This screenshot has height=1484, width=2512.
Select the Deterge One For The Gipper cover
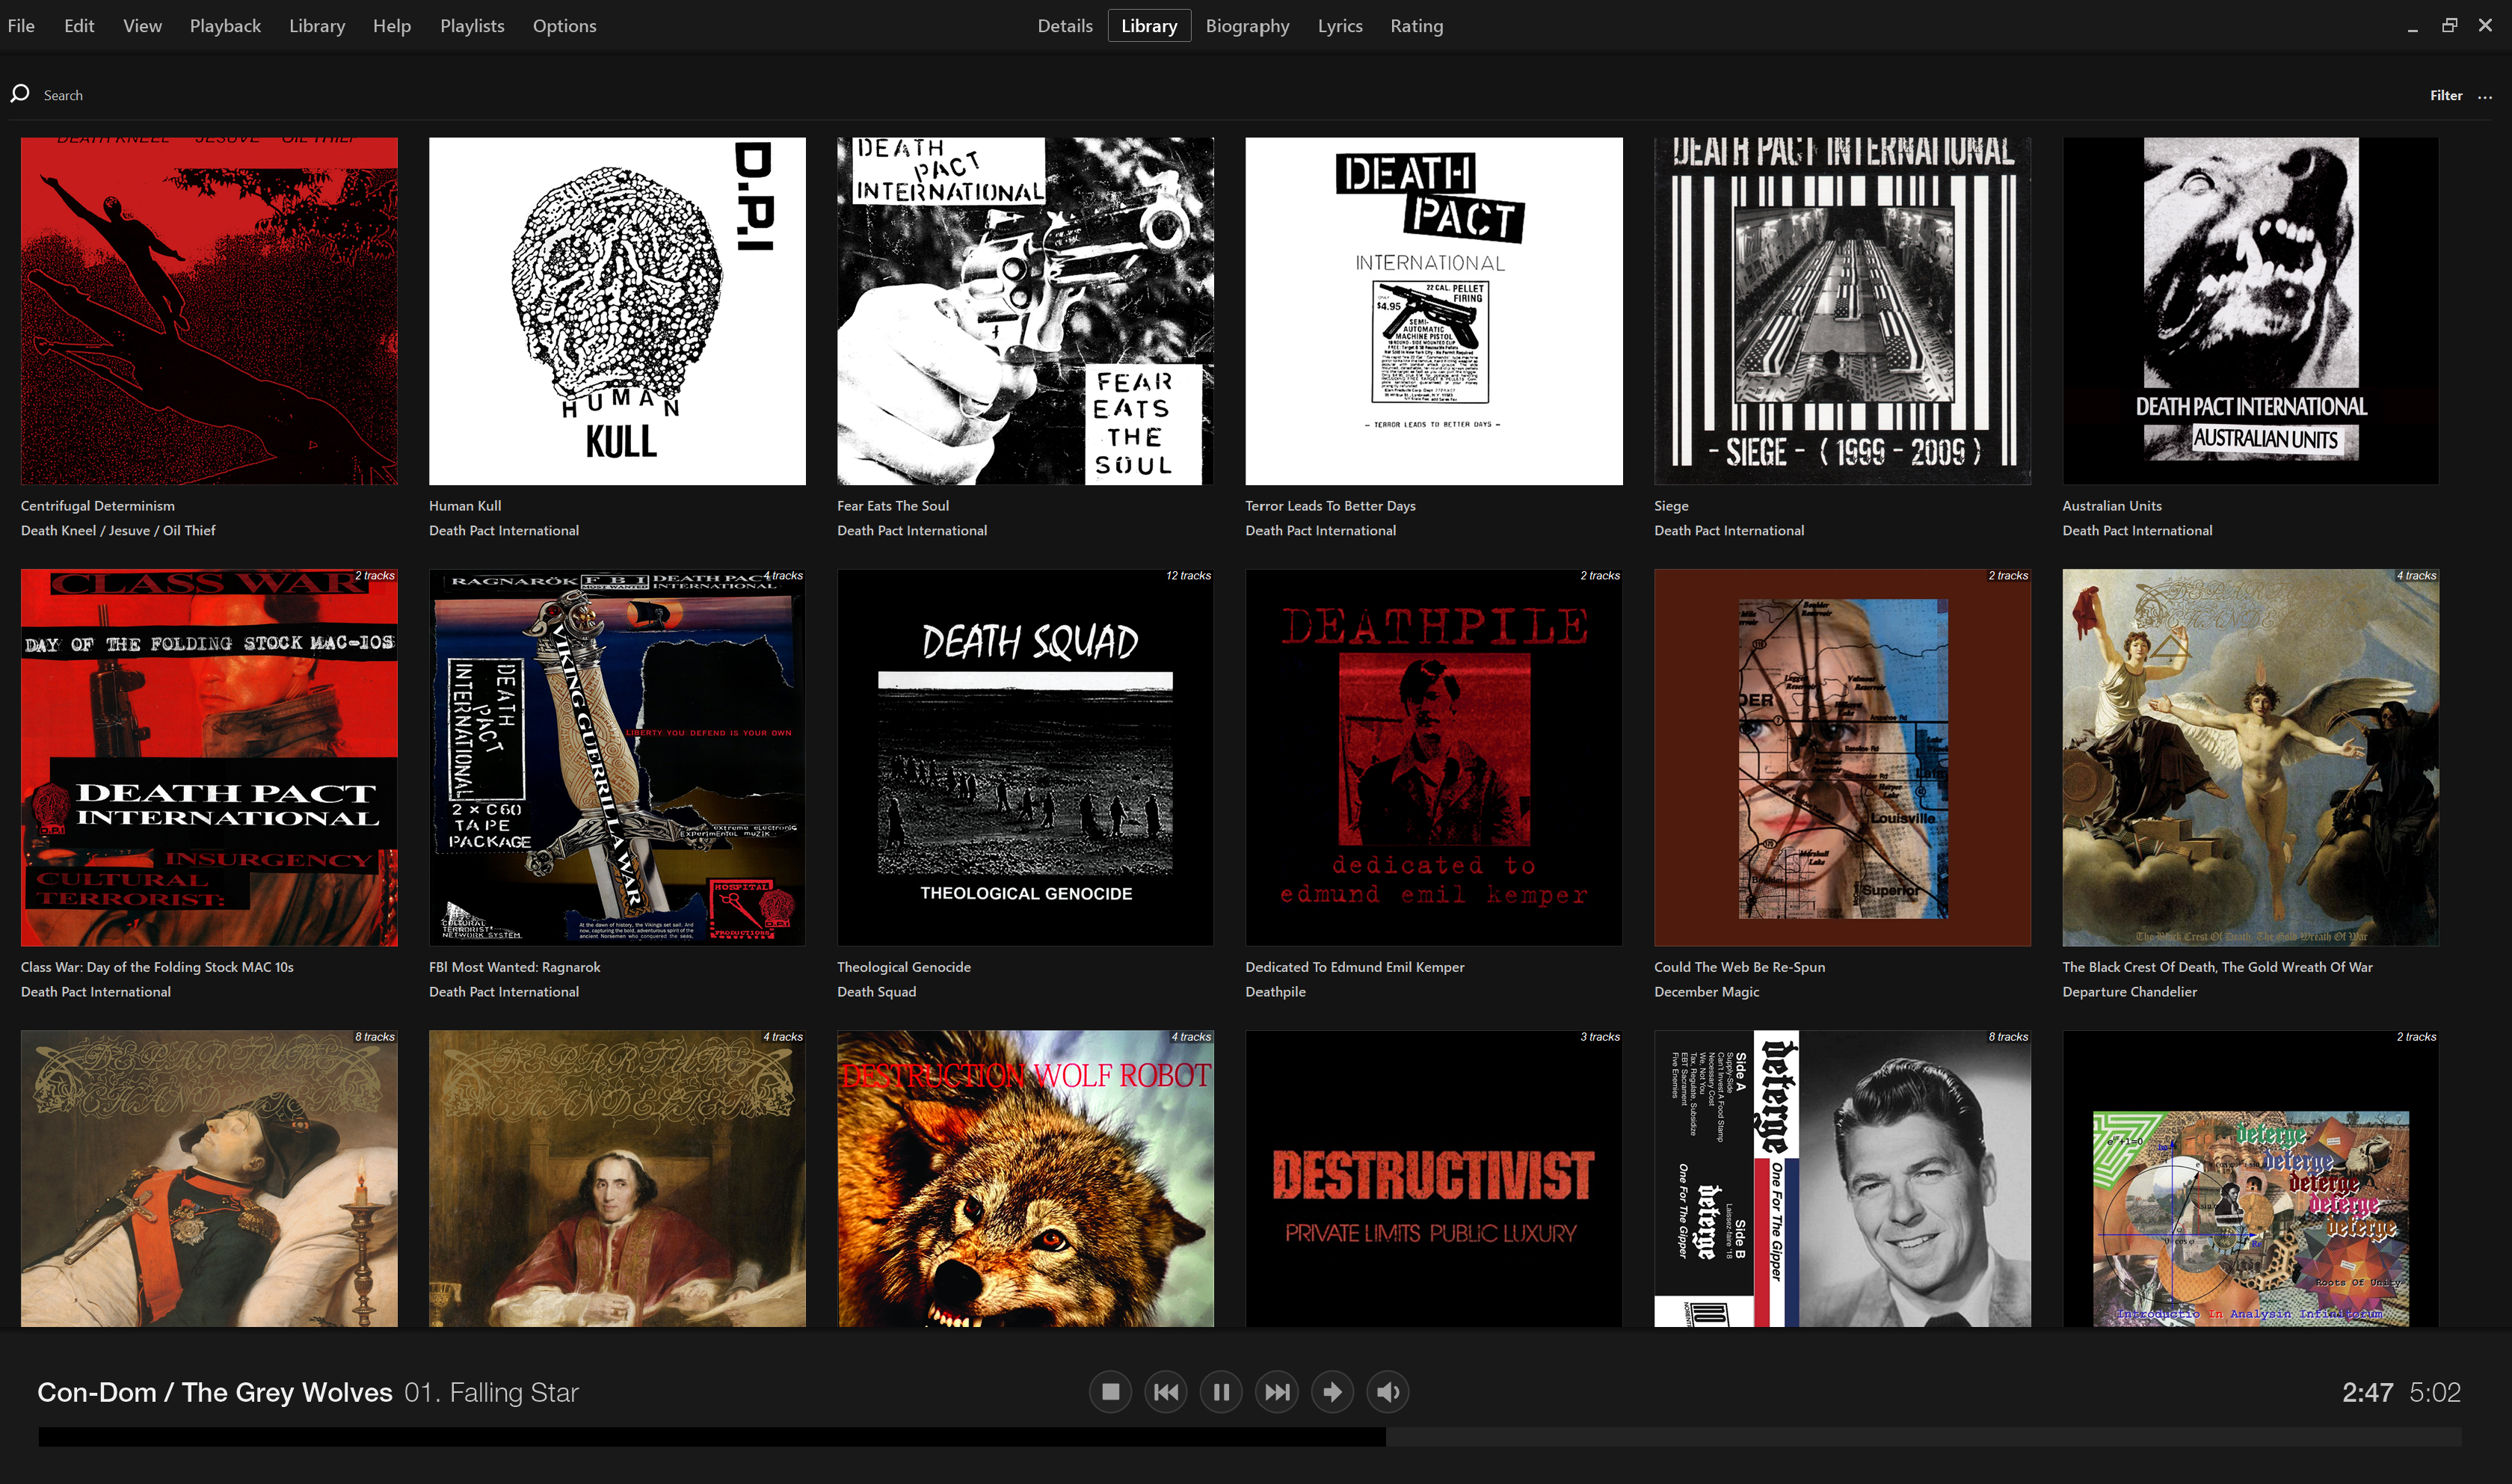point(1842,1178)
